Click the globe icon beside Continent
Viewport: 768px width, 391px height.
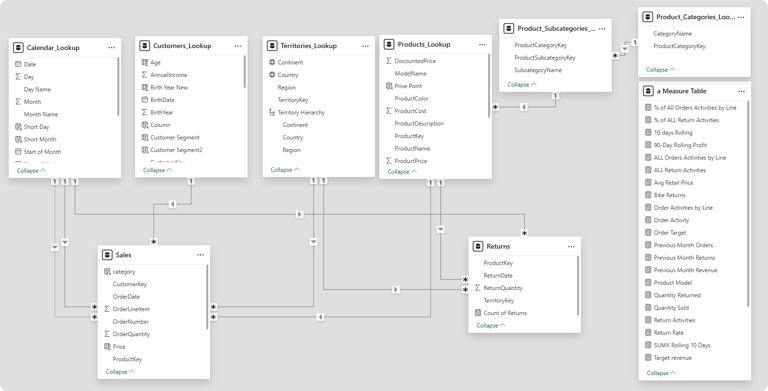tap(272, 62)
